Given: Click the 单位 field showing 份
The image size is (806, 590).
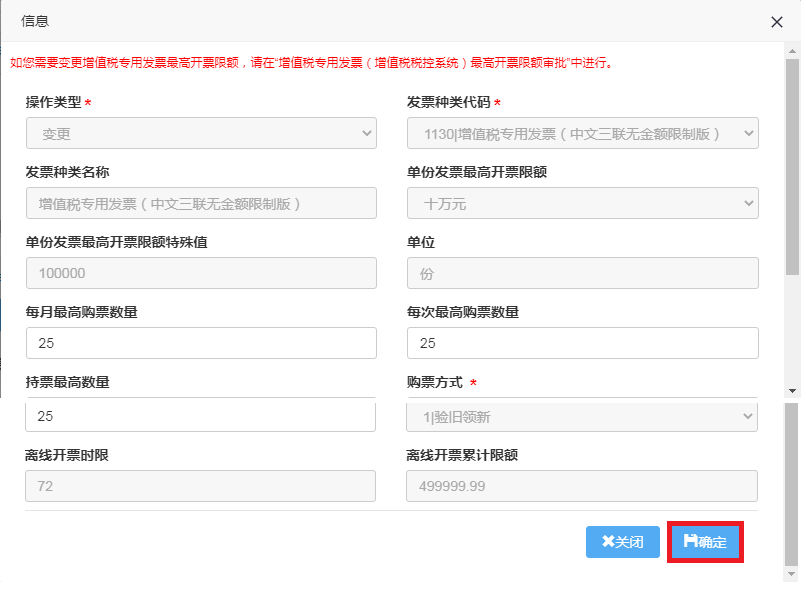Looking at the screenshot, I should pyautogui.click(x=582, y=273).
